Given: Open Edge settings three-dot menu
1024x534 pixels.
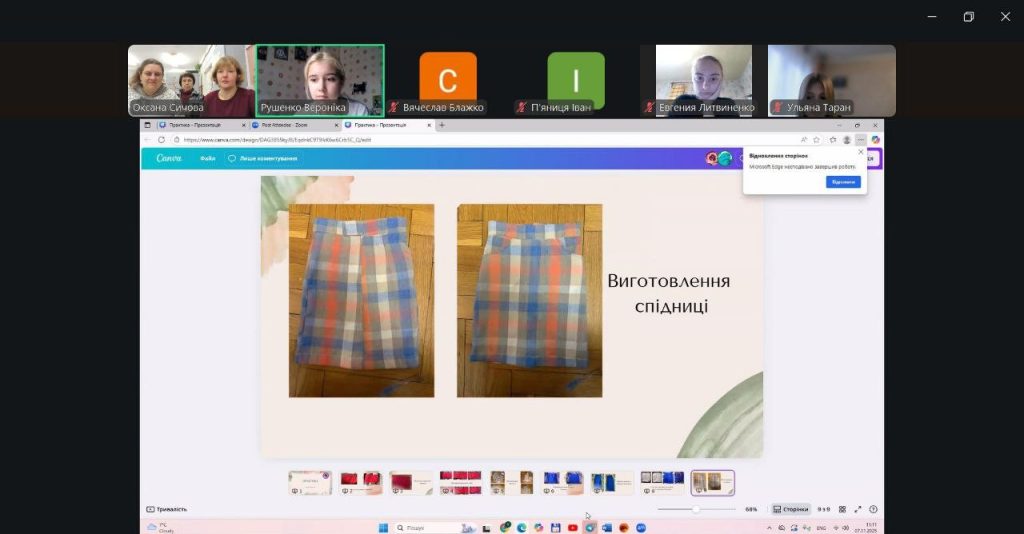Looking at the screenshot, I should pos(861,140).
